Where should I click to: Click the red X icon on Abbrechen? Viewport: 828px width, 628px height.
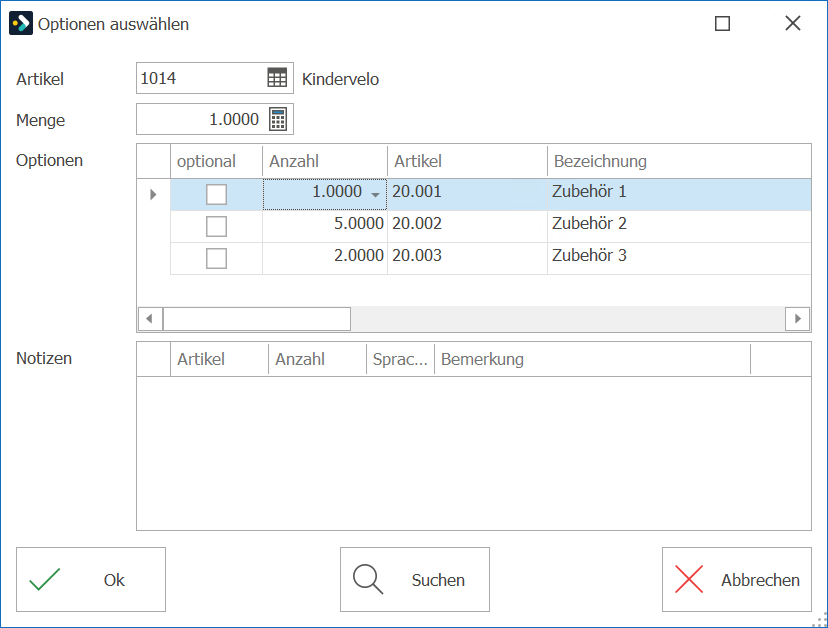click(689, 579)
